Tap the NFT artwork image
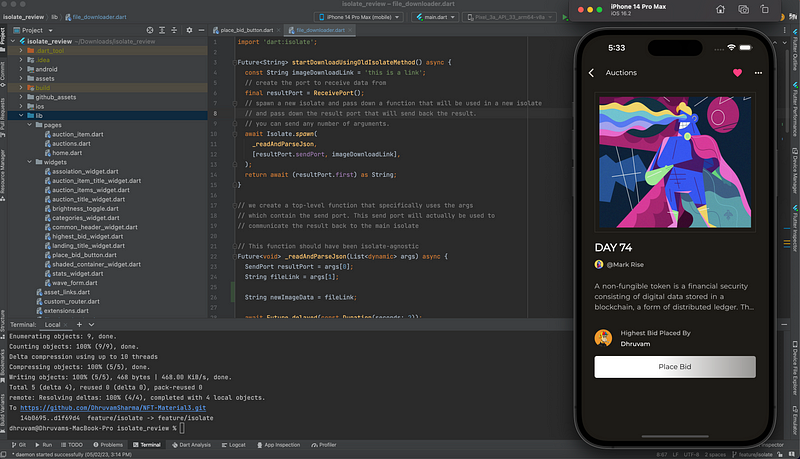The image size is (800, 459). click(675, 162)
